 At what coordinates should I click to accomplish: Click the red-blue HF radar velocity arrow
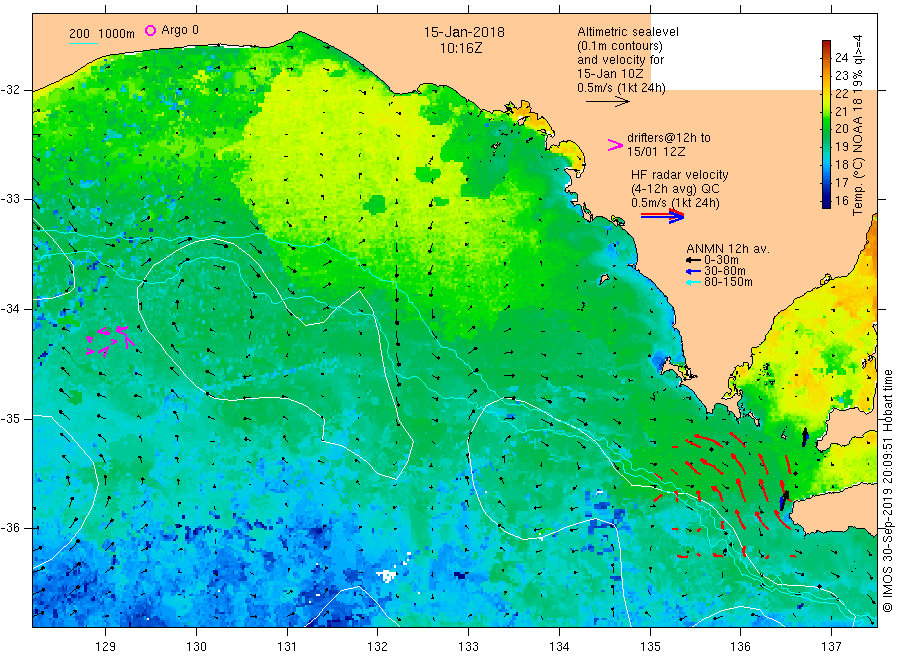662,216
